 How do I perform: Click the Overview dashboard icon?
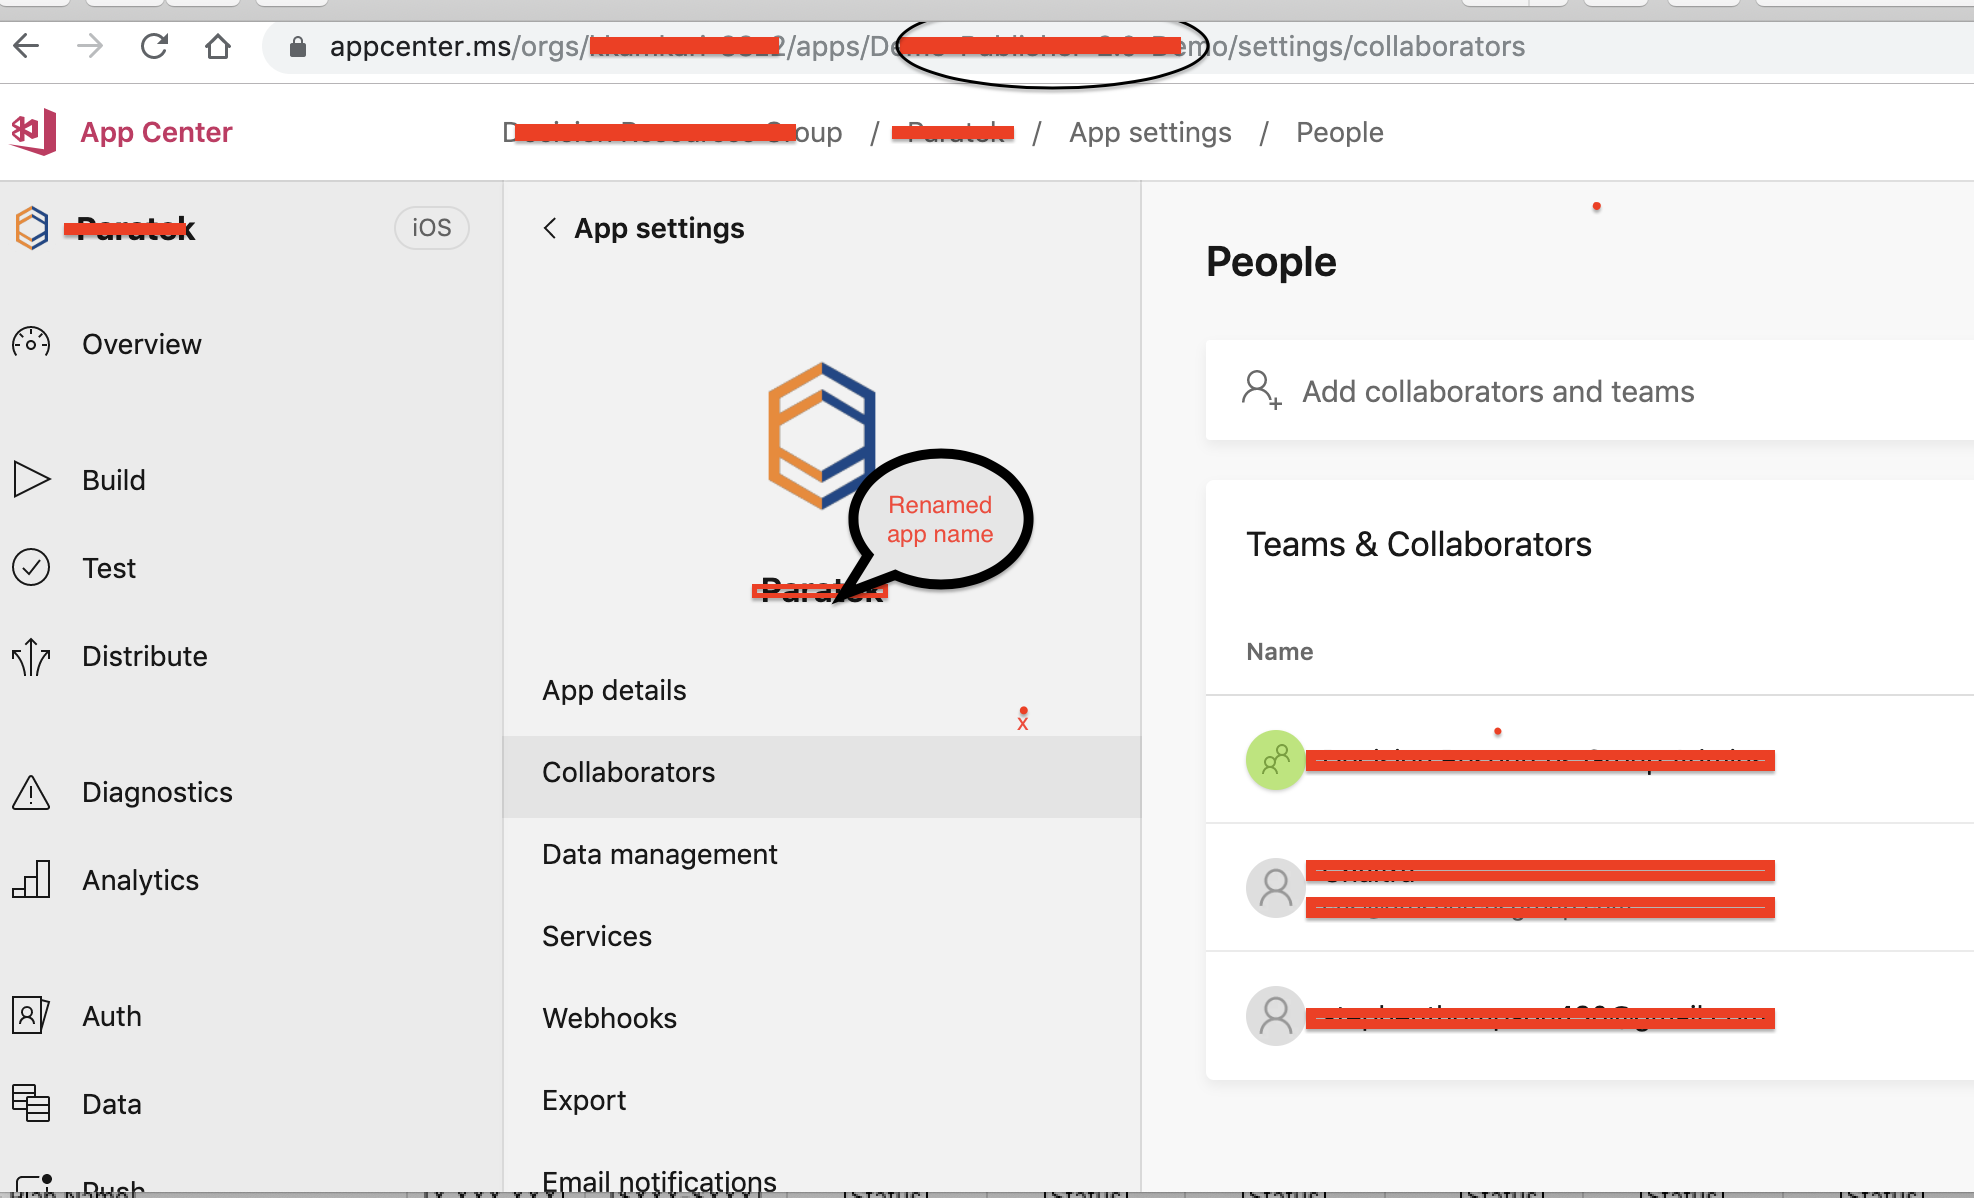(x=31, y=343)
